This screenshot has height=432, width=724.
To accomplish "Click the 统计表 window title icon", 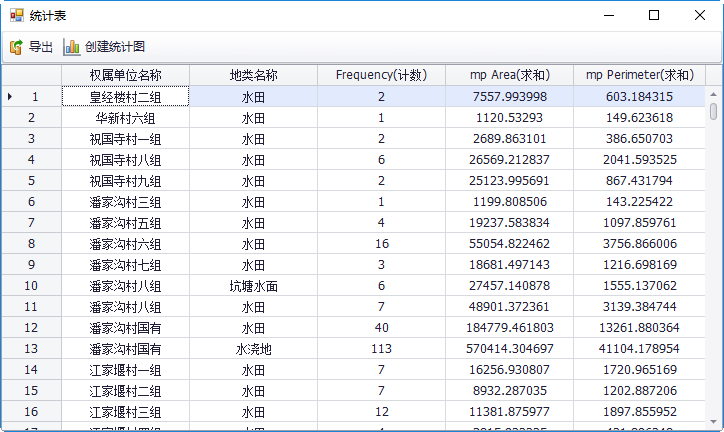I will [16, 16].
